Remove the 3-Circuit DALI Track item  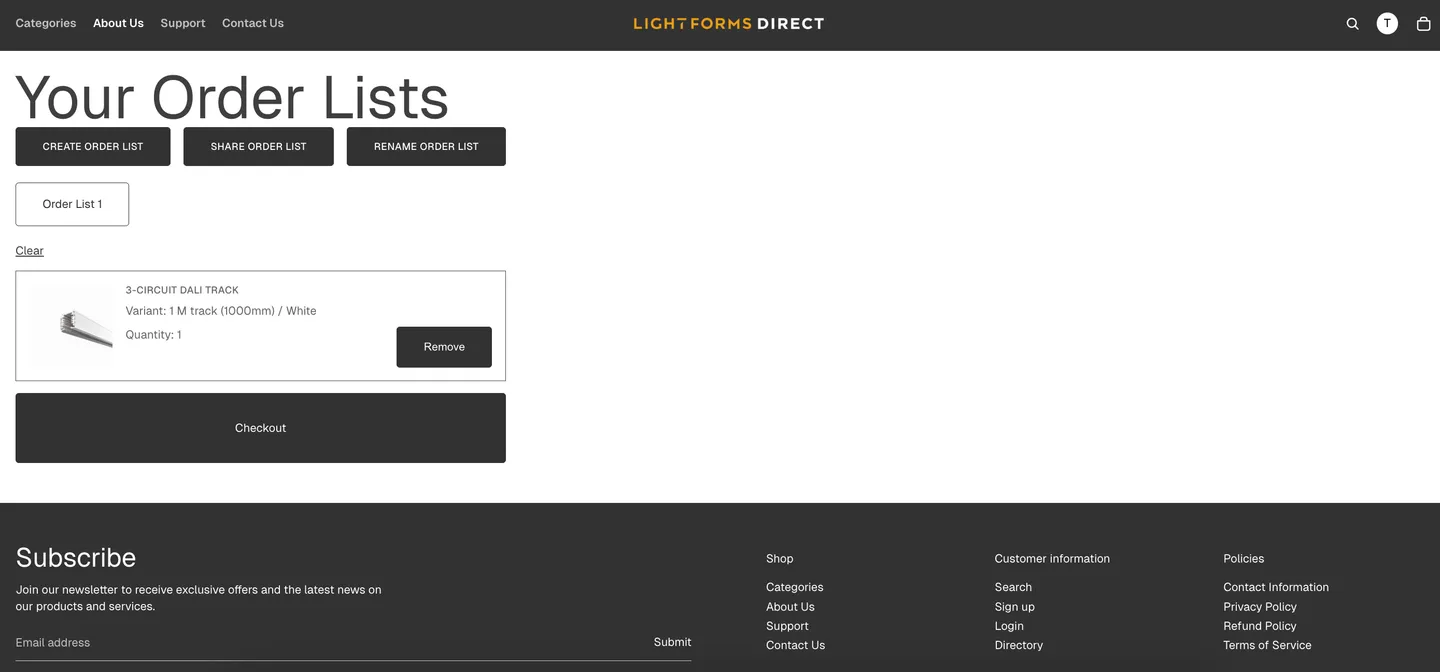(x=444, y=347)
